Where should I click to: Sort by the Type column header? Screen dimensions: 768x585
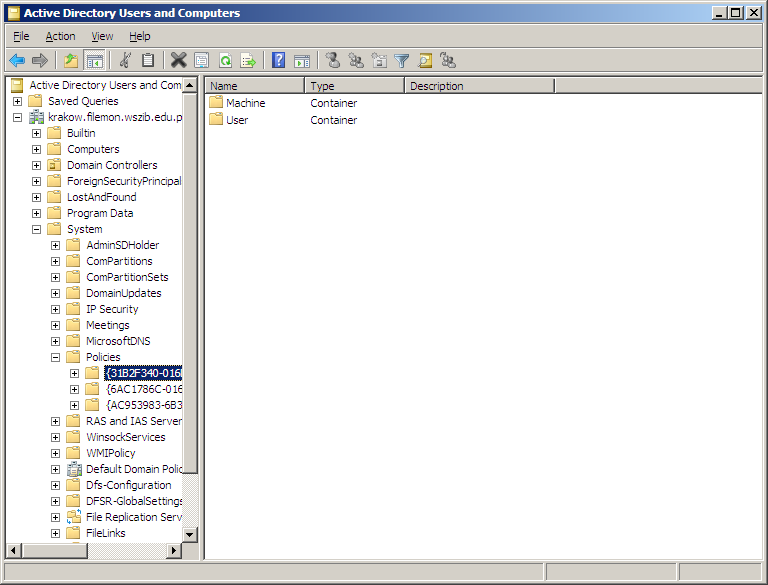(x=355, y=86)
